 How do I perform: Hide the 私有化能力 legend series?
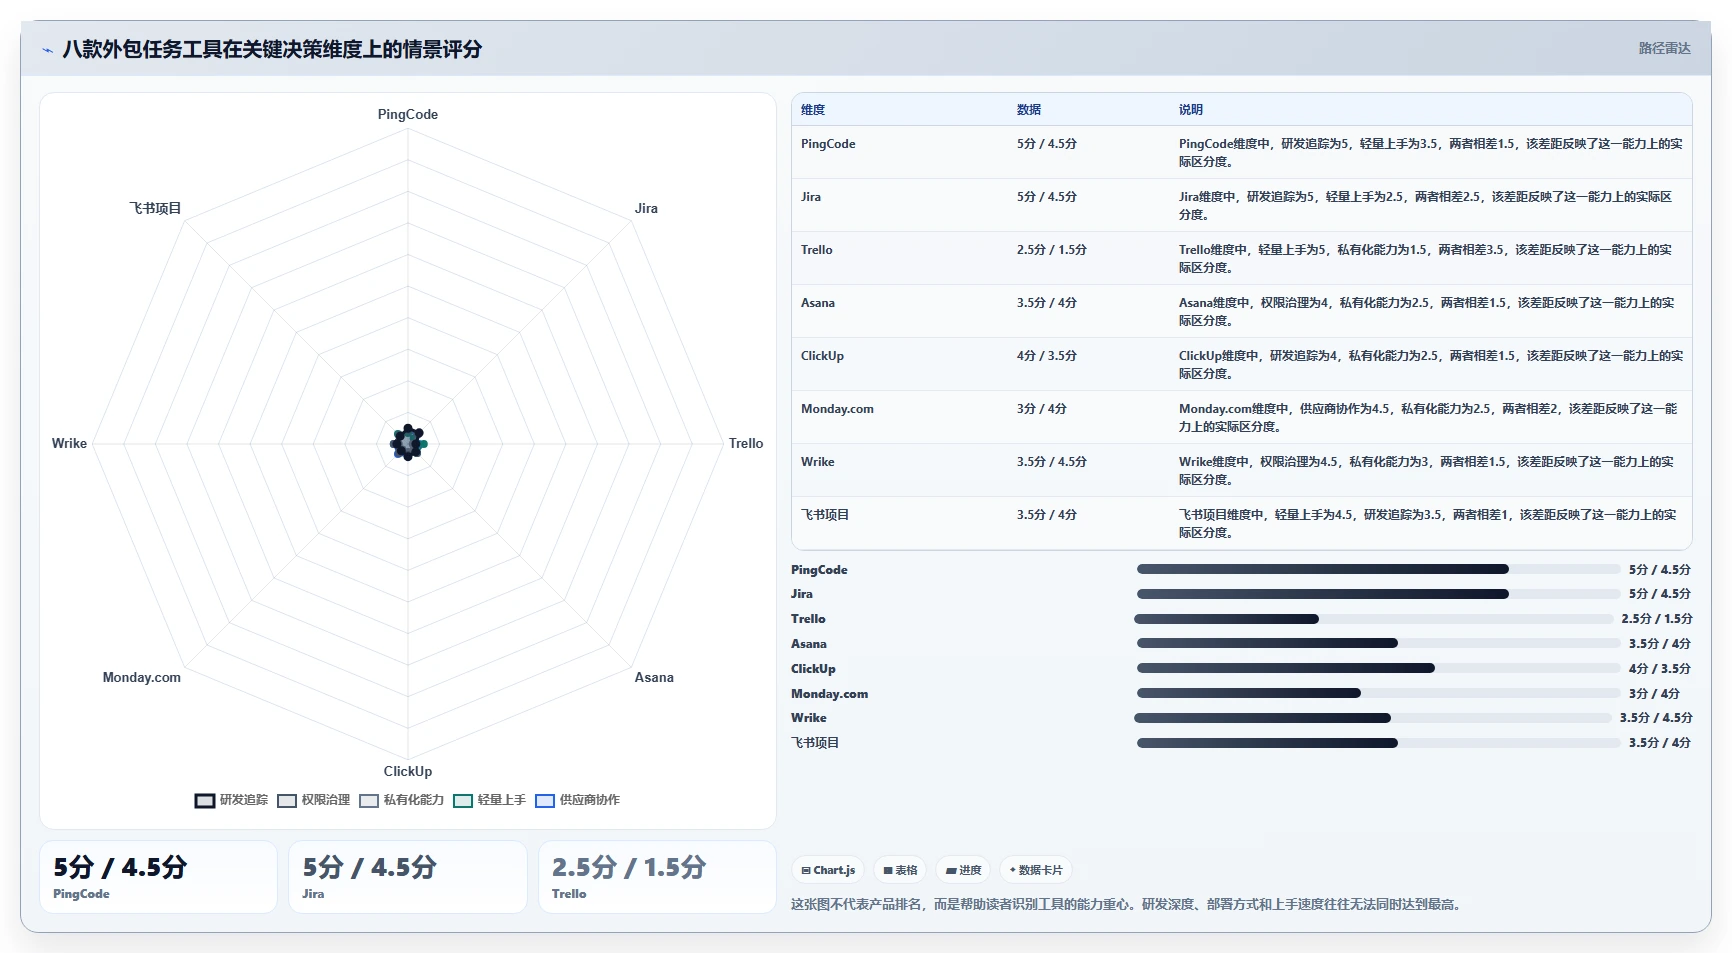[x=401, y=800]
